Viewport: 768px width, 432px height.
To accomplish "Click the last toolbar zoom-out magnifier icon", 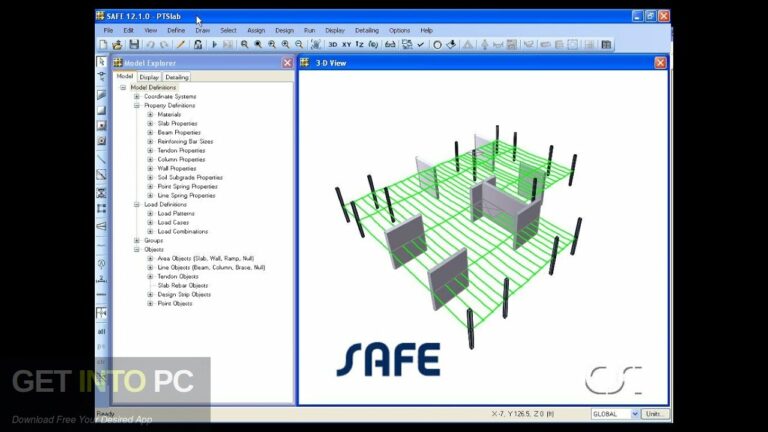I will (x=299, y=45).
